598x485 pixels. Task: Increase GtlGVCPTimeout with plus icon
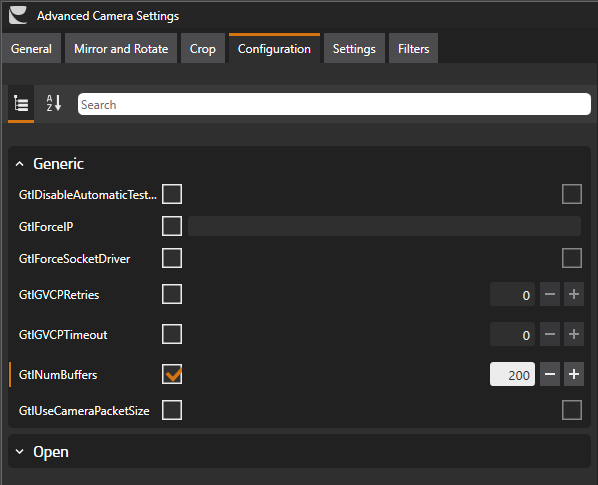pyautogui.click(x=574, y=334)
